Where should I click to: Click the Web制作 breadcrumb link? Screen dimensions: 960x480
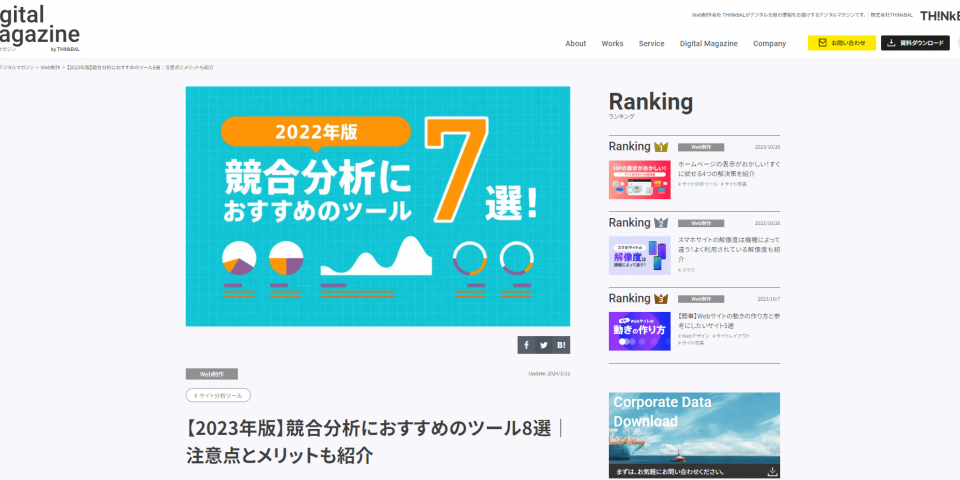(50, 67)
